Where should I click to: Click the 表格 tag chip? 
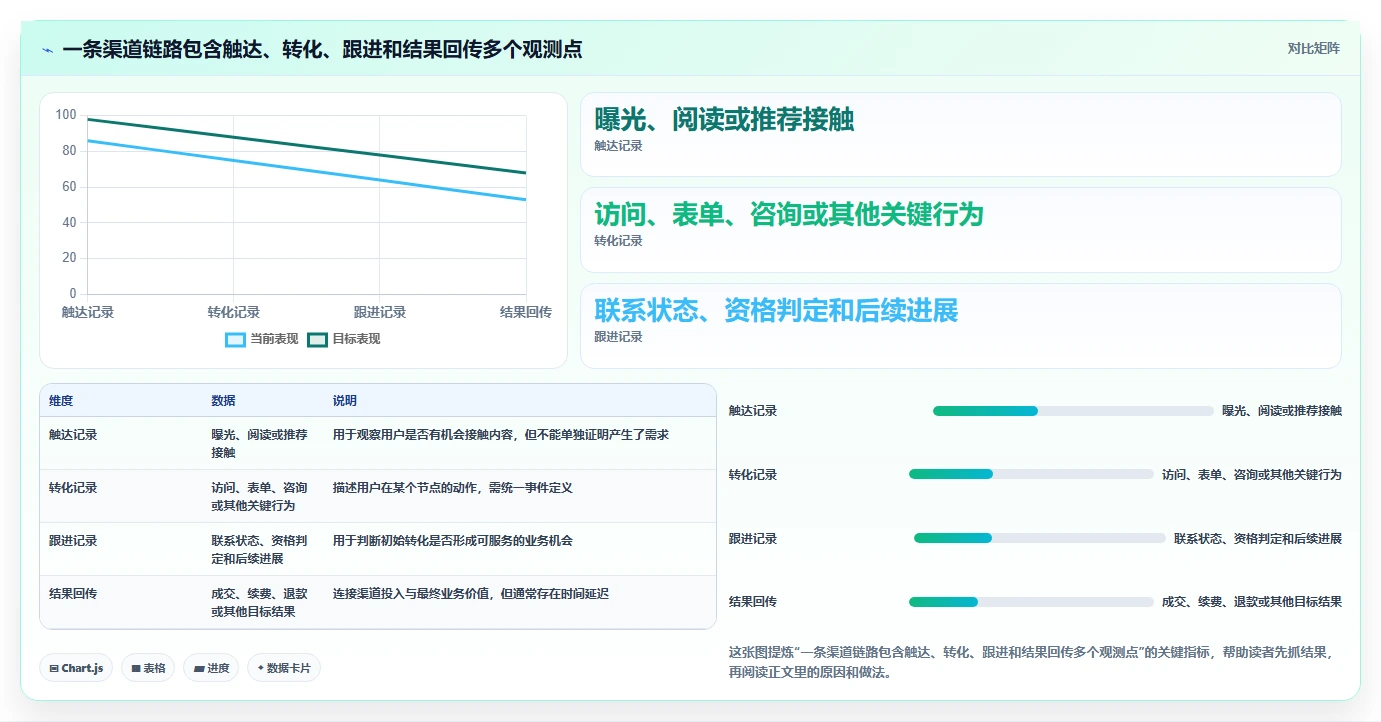tap(148, 668)
